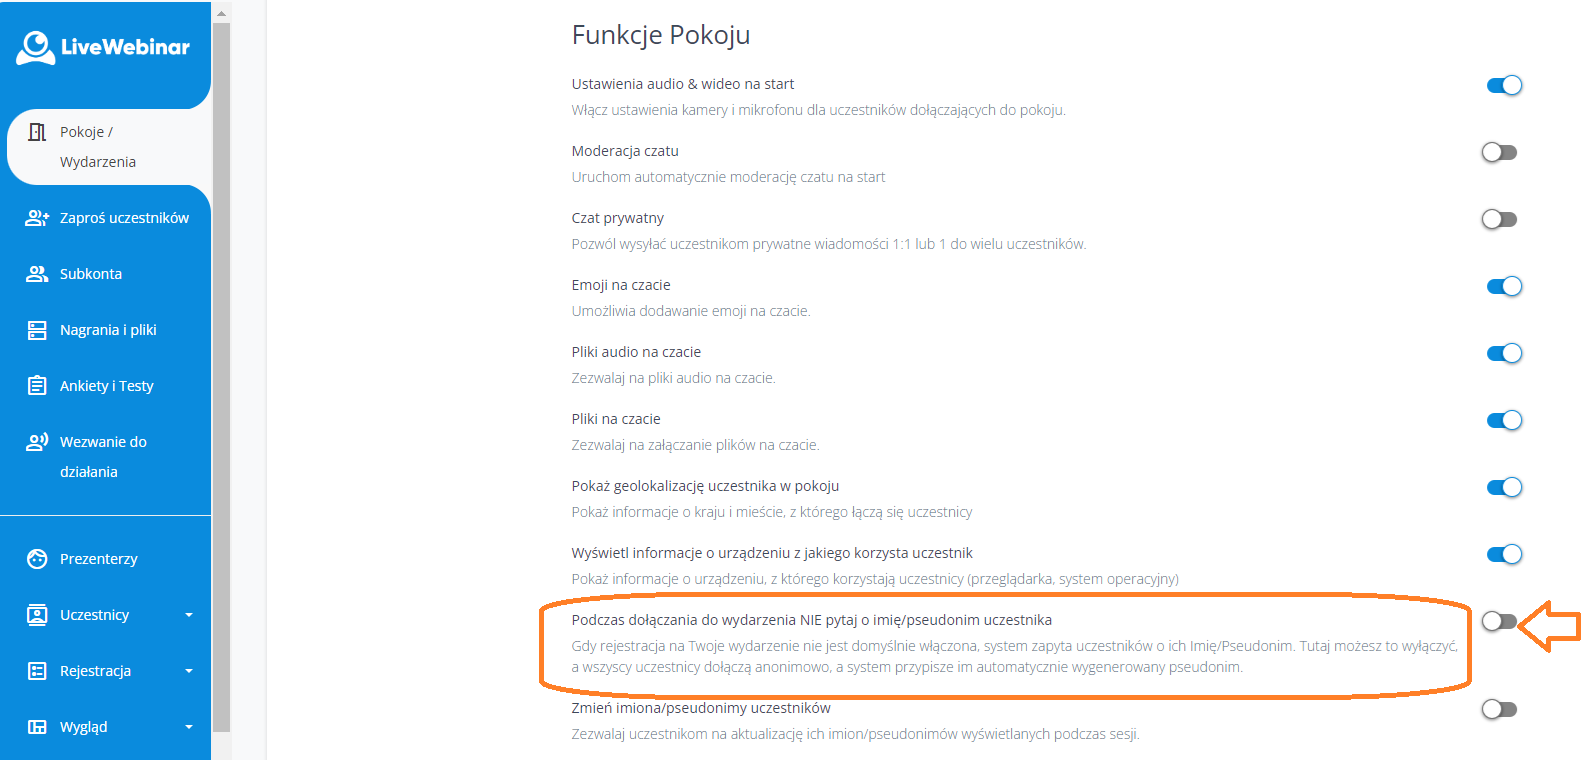
Task: Click the LiveWebinar logo icon
Action: click(x=36, y=47)
